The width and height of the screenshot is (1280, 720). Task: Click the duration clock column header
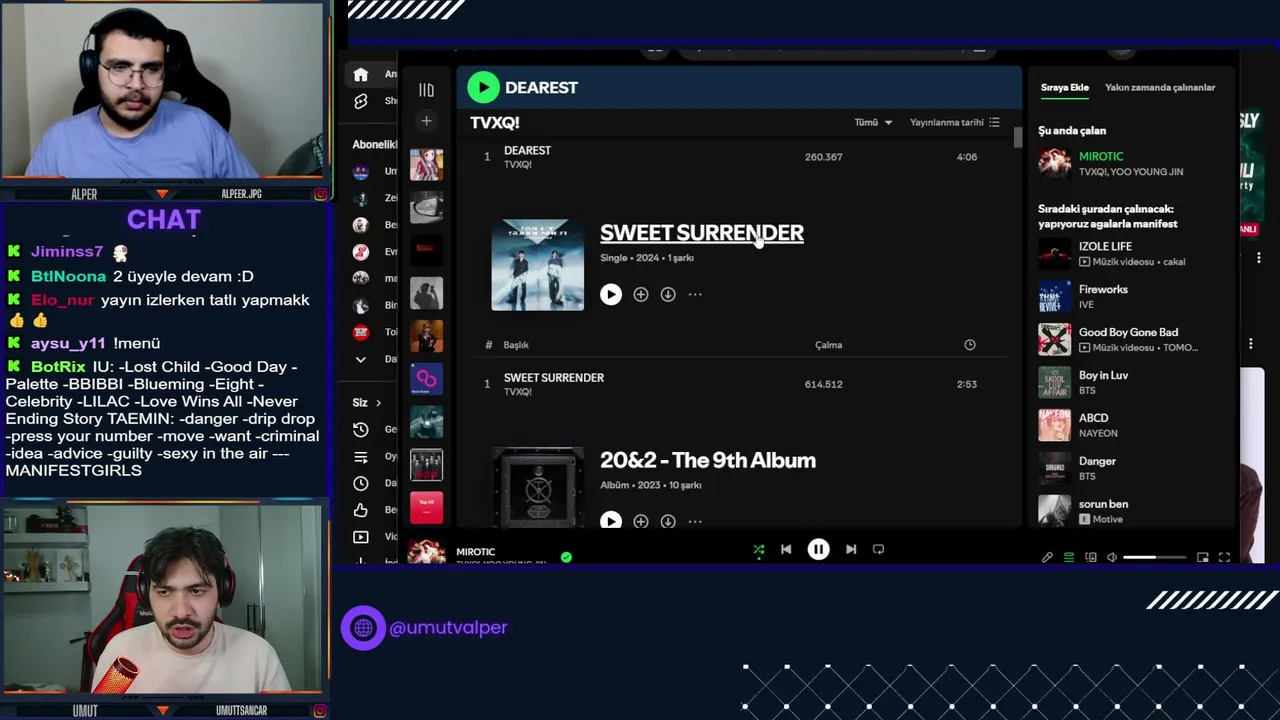(969, 345)
